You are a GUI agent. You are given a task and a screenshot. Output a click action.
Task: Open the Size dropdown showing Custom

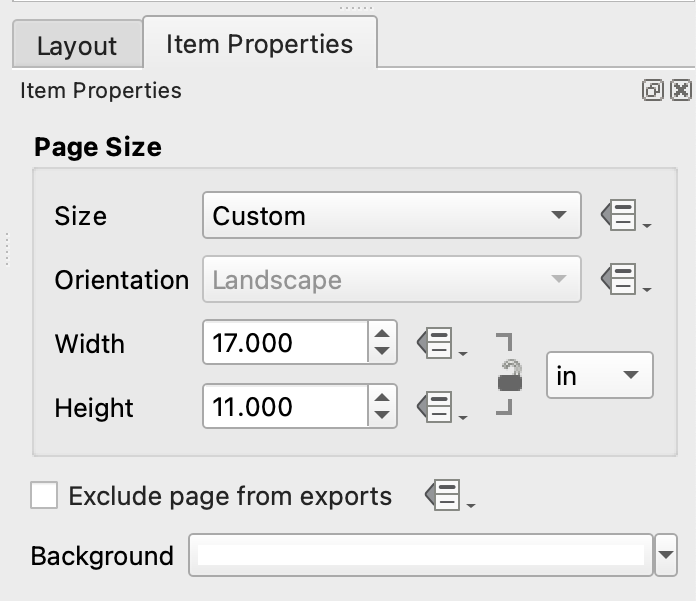click(x=391, y=216)
